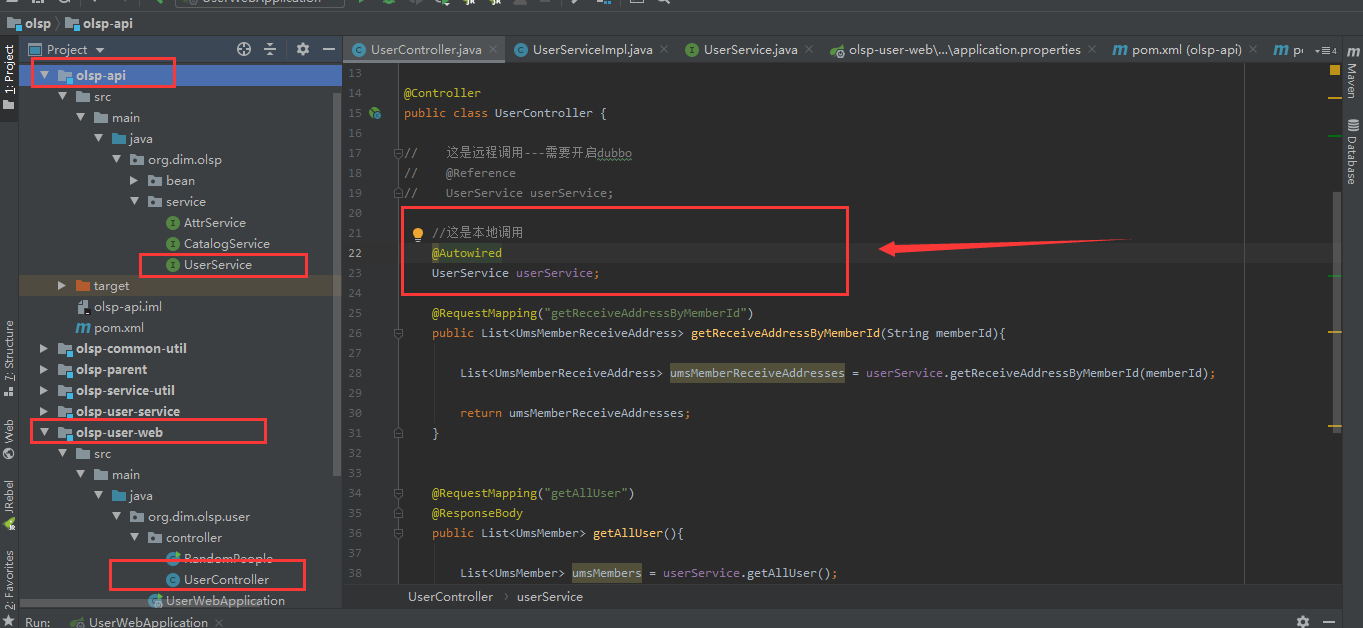Image resolution: width=1363 pixels, height=628 pixels.
Task: Expand the olsp-parent module
Action: tap(43, 370)
